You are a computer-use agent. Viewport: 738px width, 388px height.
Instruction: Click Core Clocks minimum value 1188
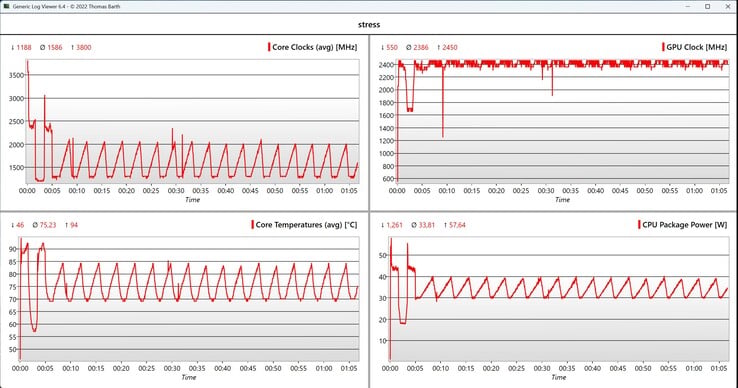pyautogui.click(x=24, y=47)
